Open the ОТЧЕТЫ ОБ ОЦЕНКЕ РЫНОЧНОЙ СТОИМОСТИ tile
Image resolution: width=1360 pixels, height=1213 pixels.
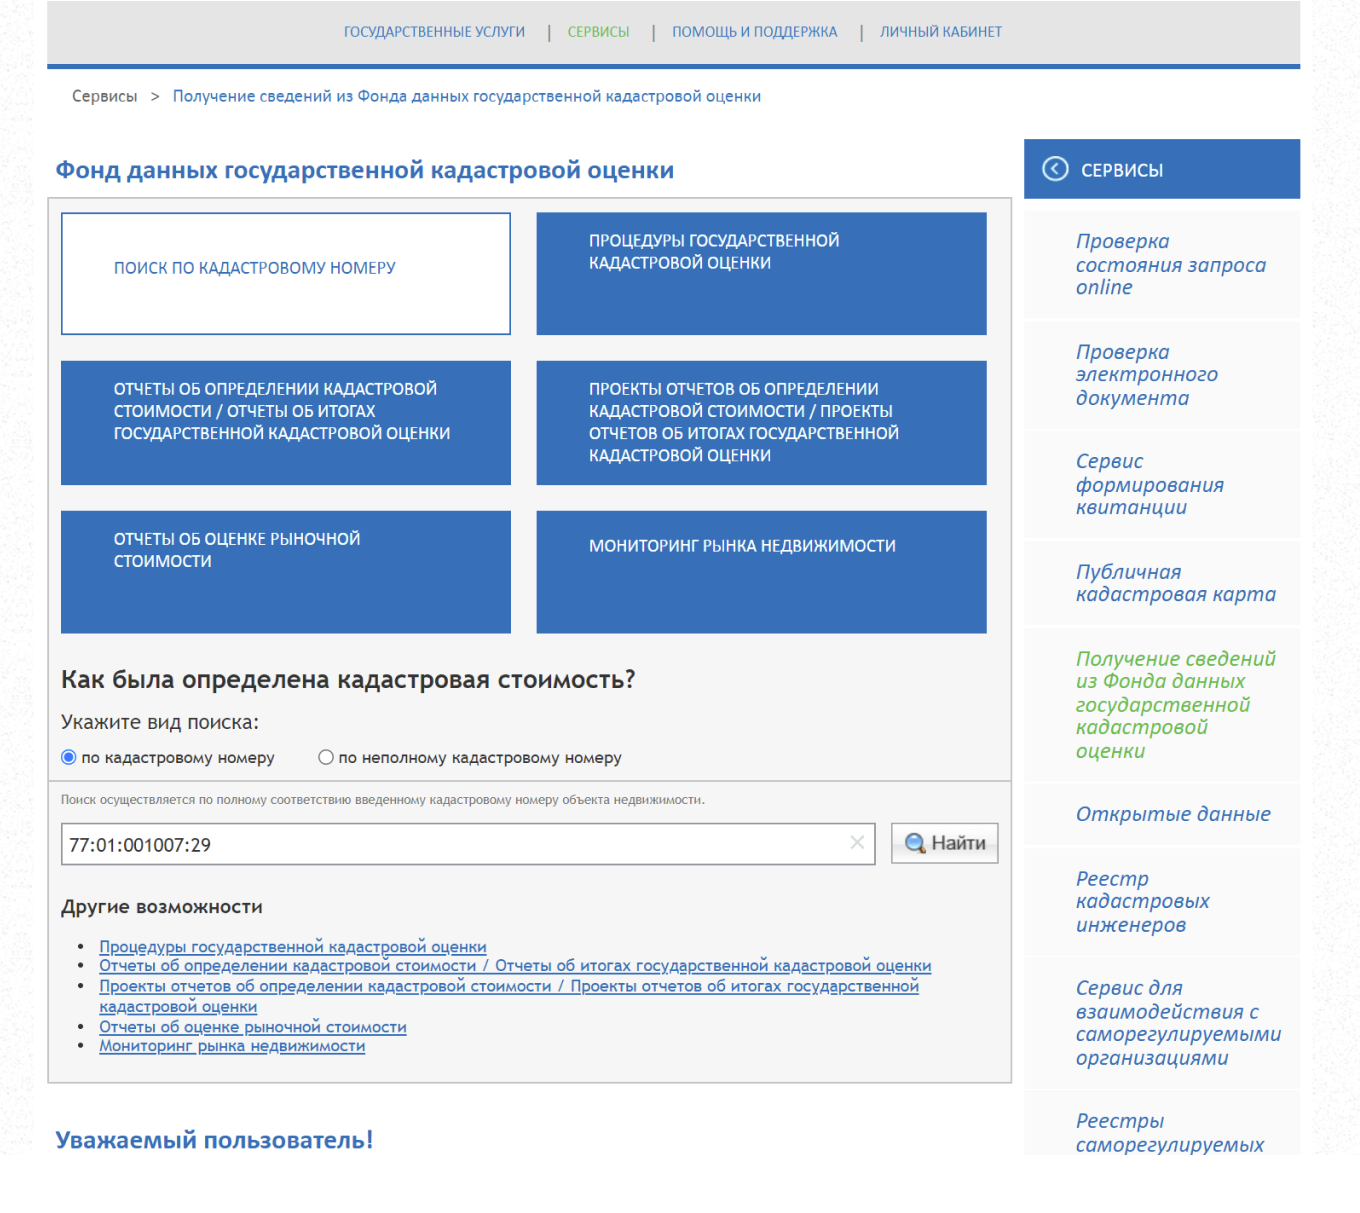[x=286, y=571]
